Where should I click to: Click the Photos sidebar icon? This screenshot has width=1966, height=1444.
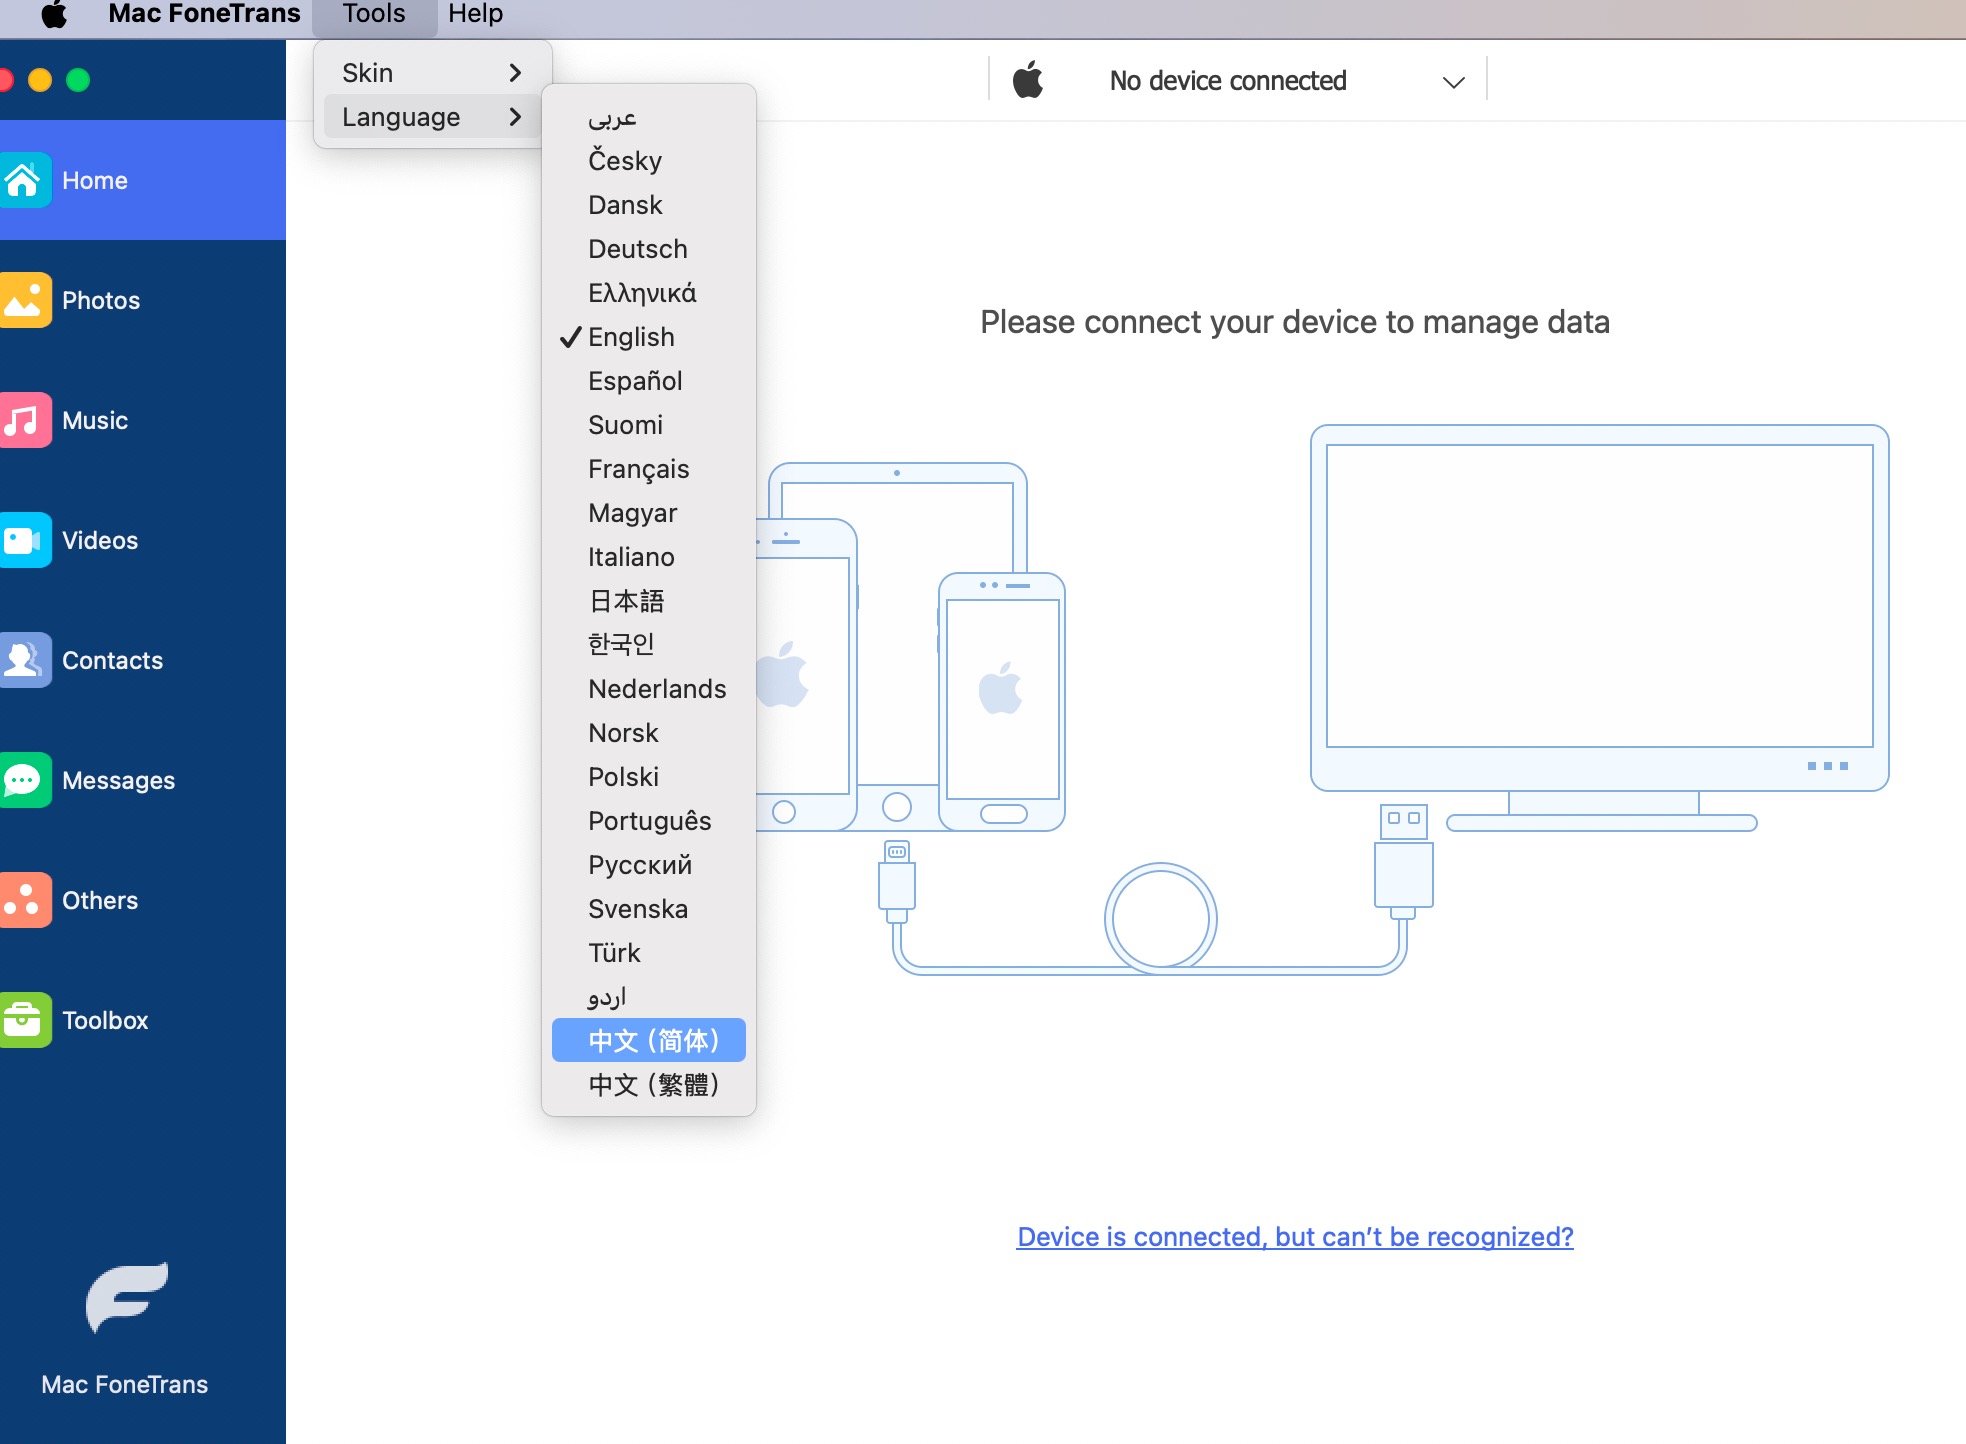click(24, 300)
